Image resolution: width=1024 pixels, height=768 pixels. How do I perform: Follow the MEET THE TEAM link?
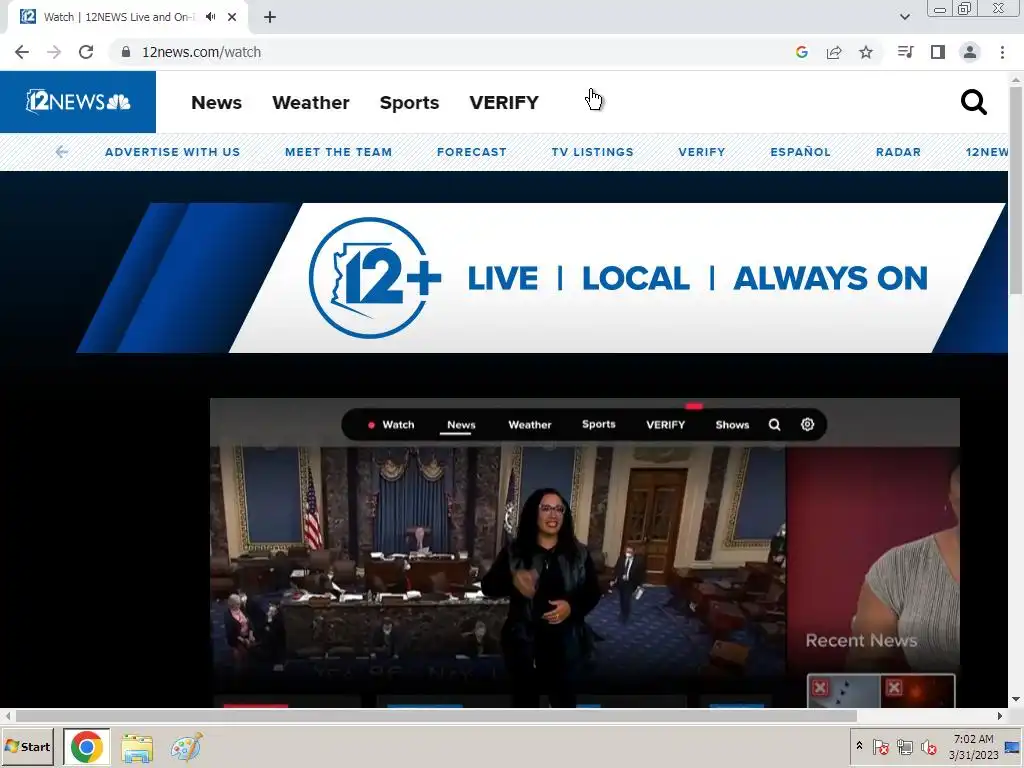[x=338, y=152]
